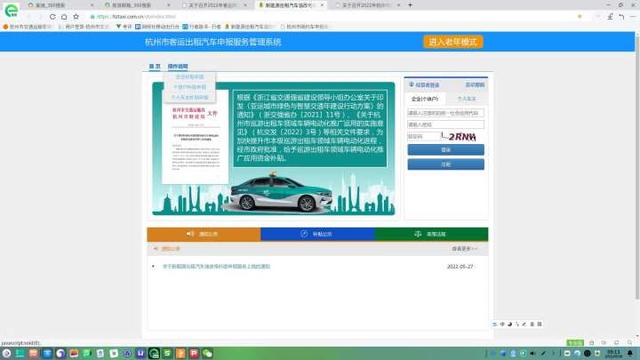The width and height of the screenshot is (640, 360).
Task: Open the notice dated 2022-05-27
Action: coord(216,266)
